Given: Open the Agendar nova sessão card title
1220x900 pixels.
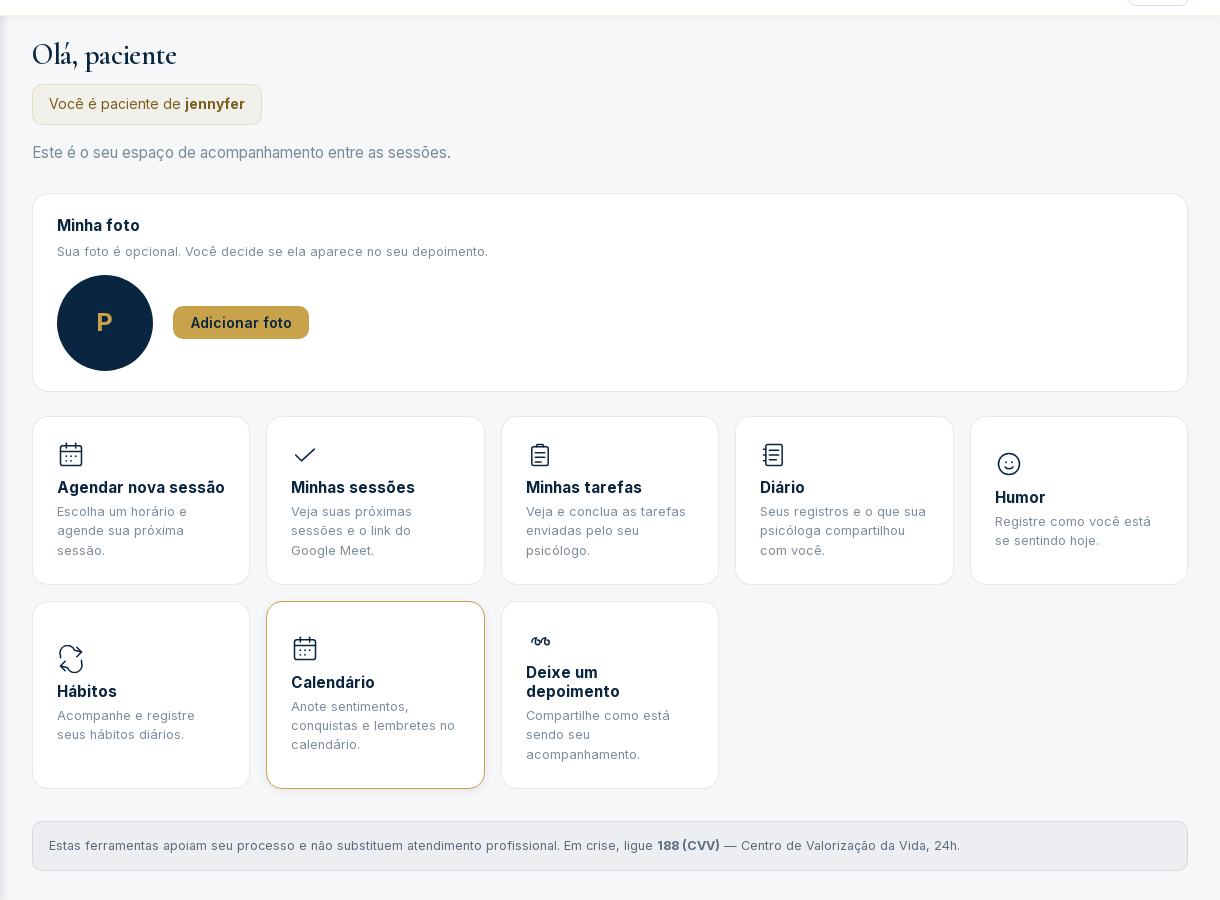Looking at the screenshot, I should (x=141, y=487).
